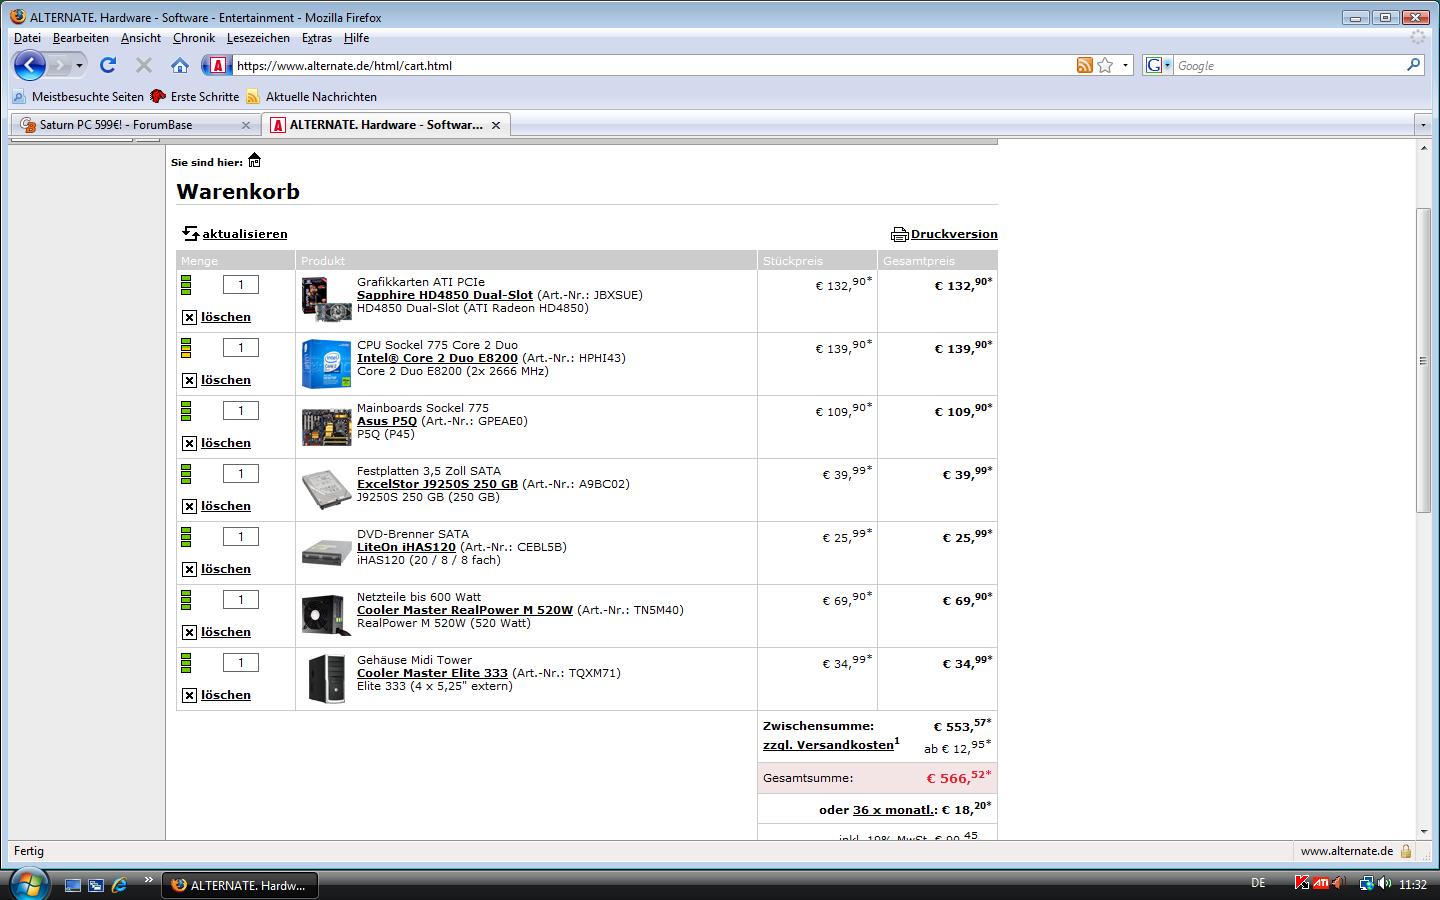
Task: Bookmark the page with the star icon
Action: coord(1105,65)
